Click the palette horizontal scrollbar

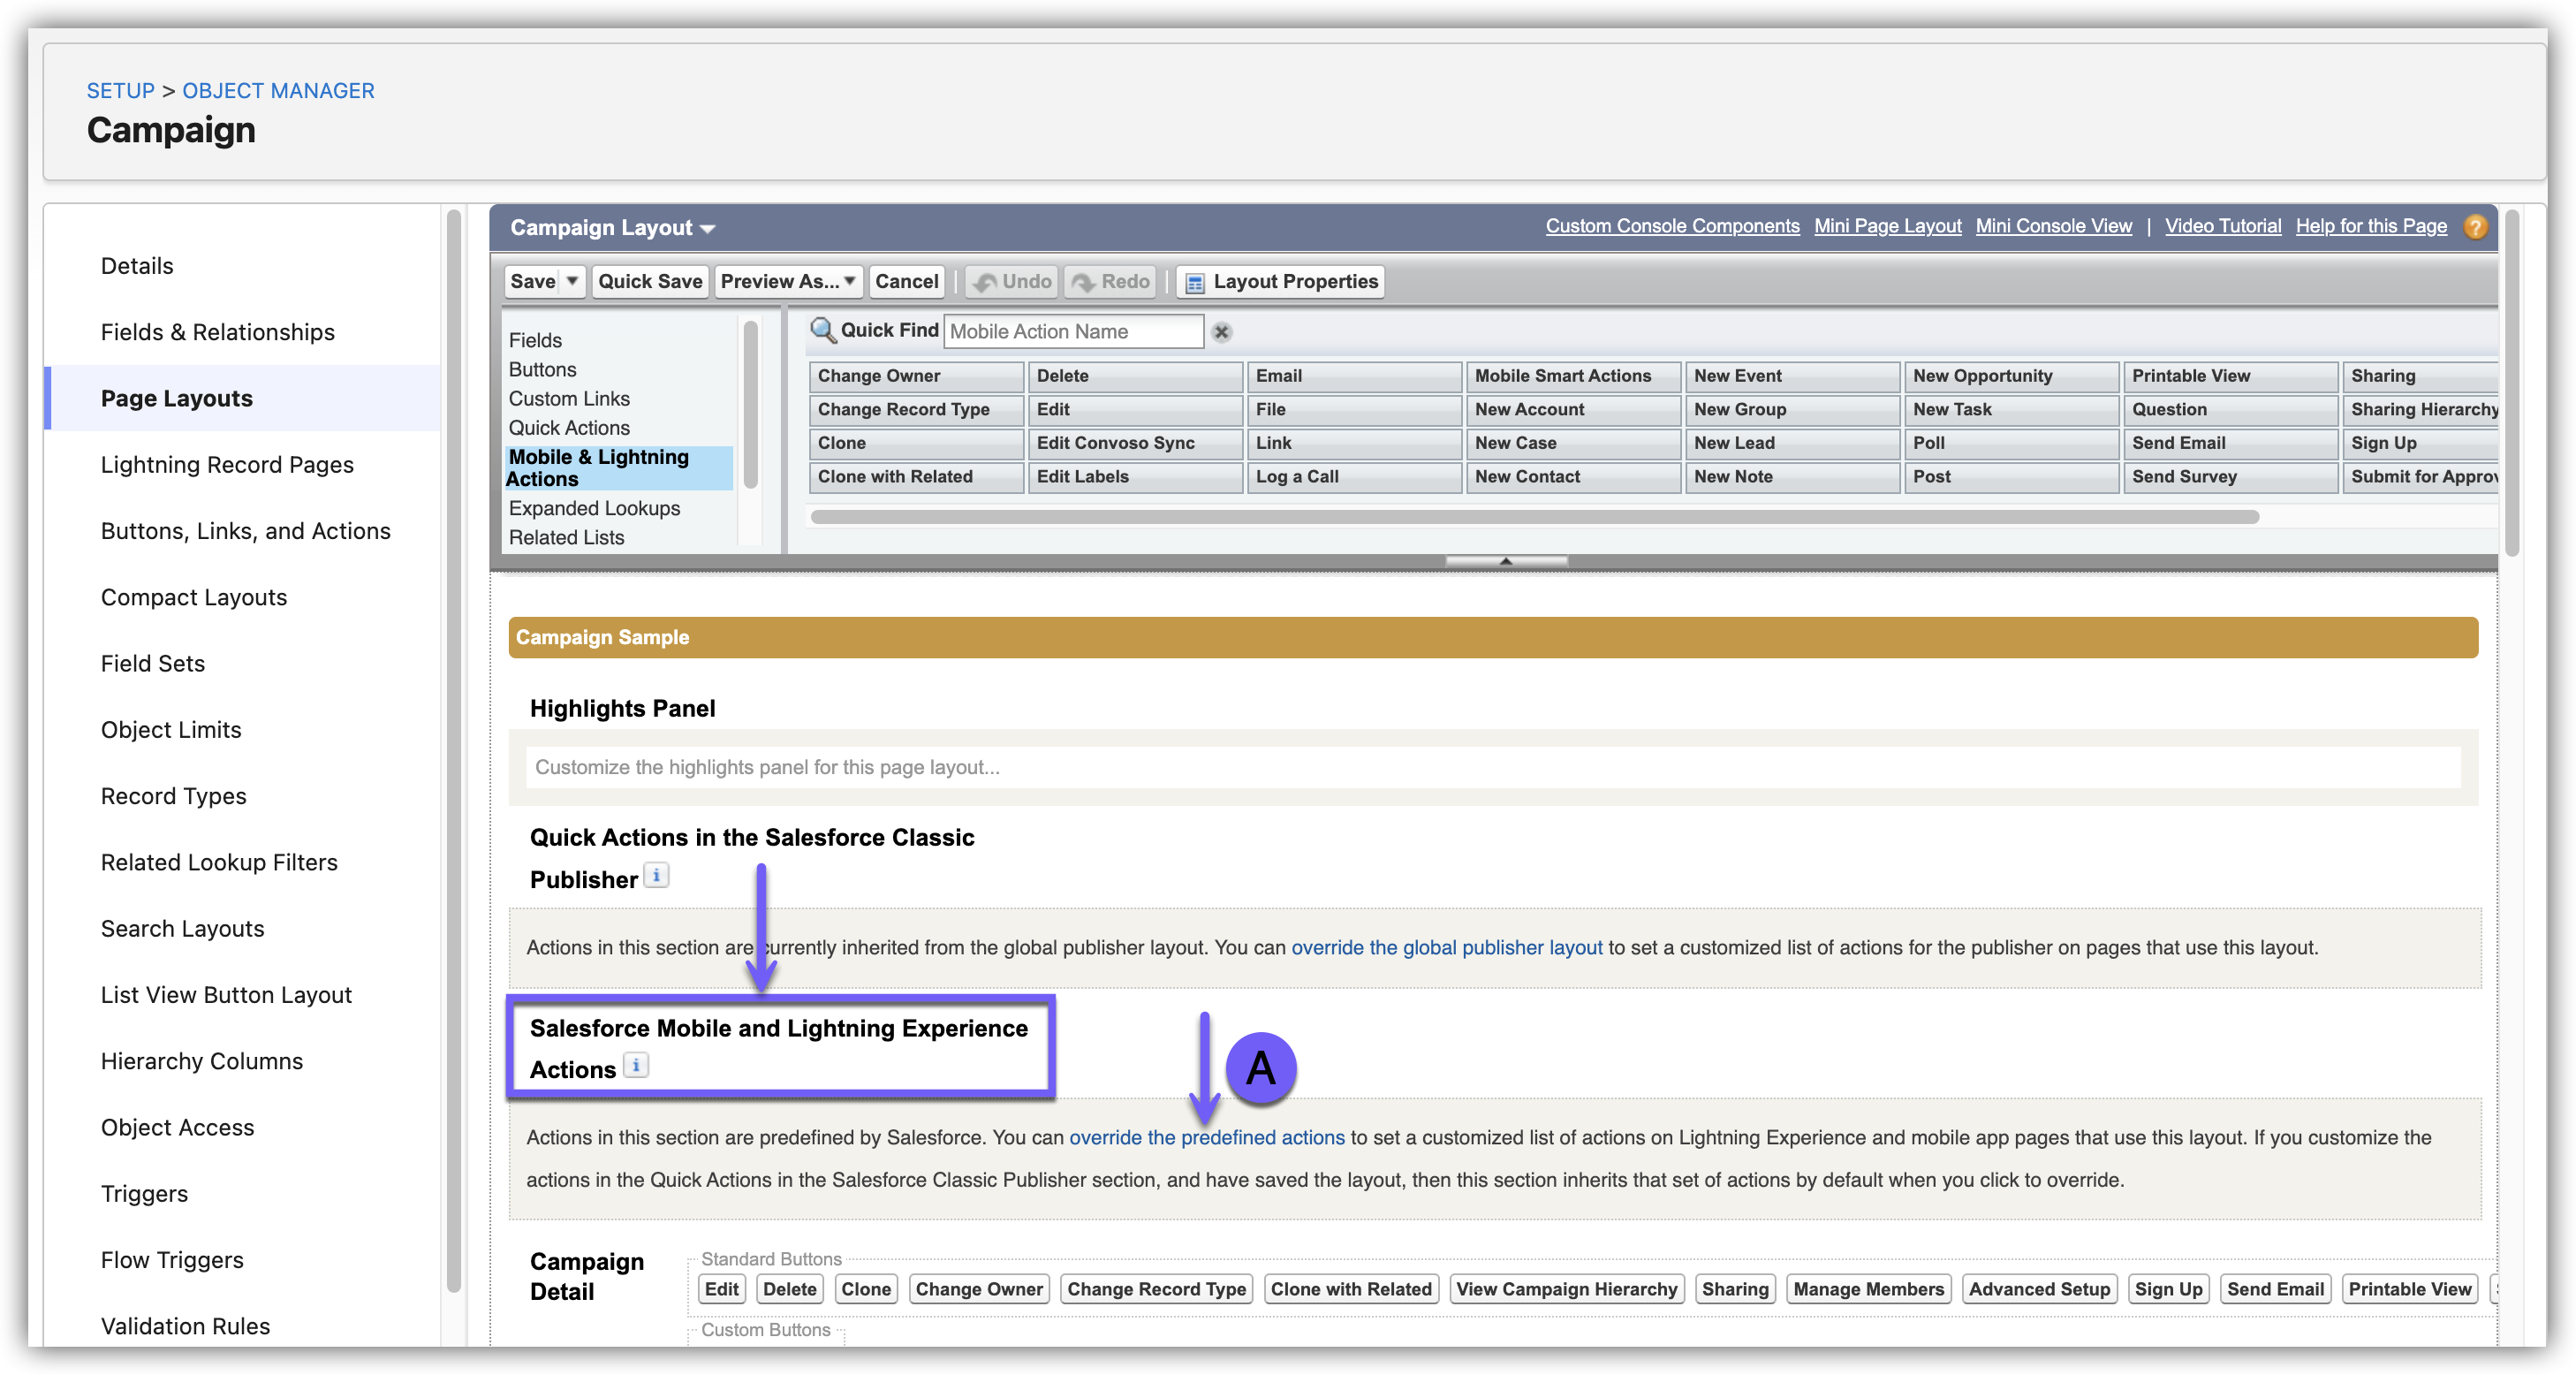tap(1534, 517)
